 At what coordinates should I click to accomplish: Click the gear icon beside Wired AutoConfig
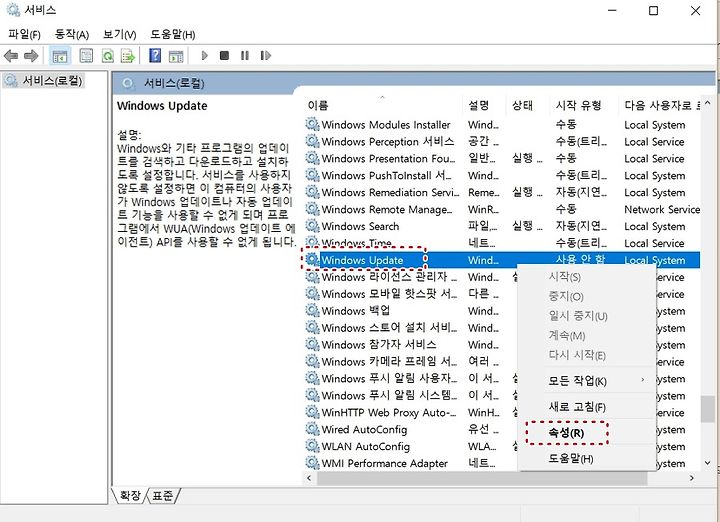click(312, 429)
